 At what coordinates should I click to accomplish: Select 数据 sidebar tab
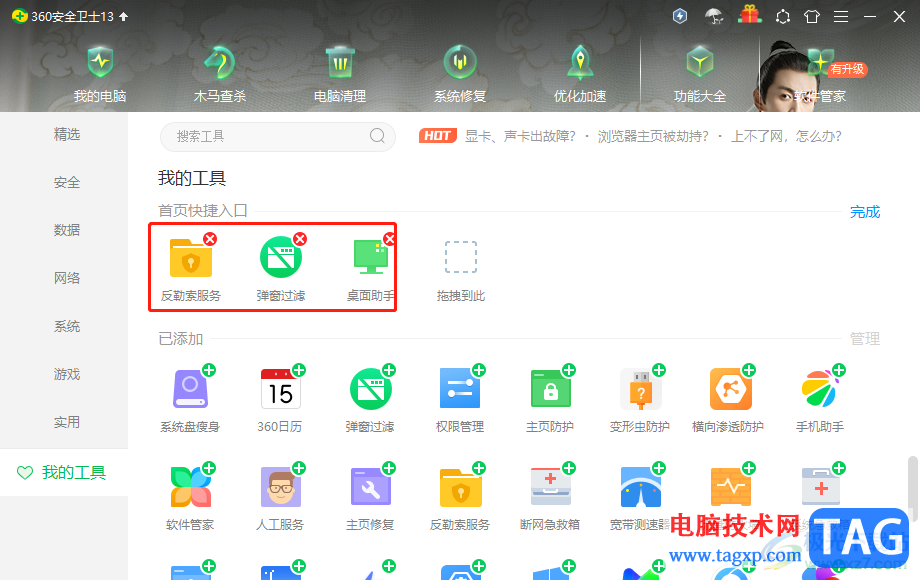click(67, 230)
